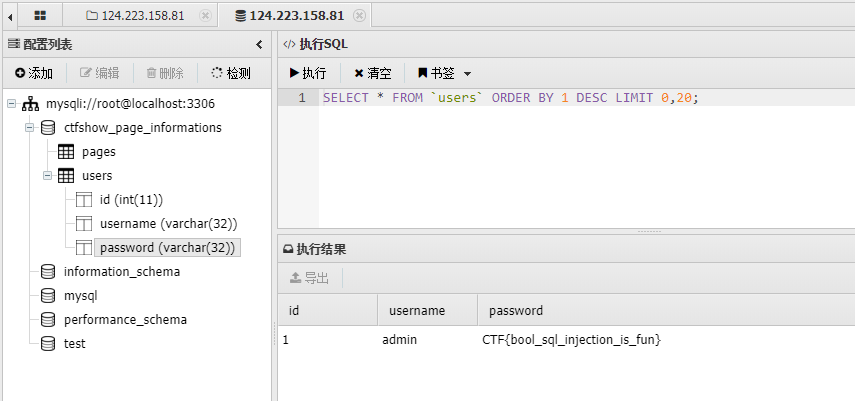Open the Bookmarks (书签) dropdown
The height and width of the screenshot is (401, 855).
pos(444,73)
